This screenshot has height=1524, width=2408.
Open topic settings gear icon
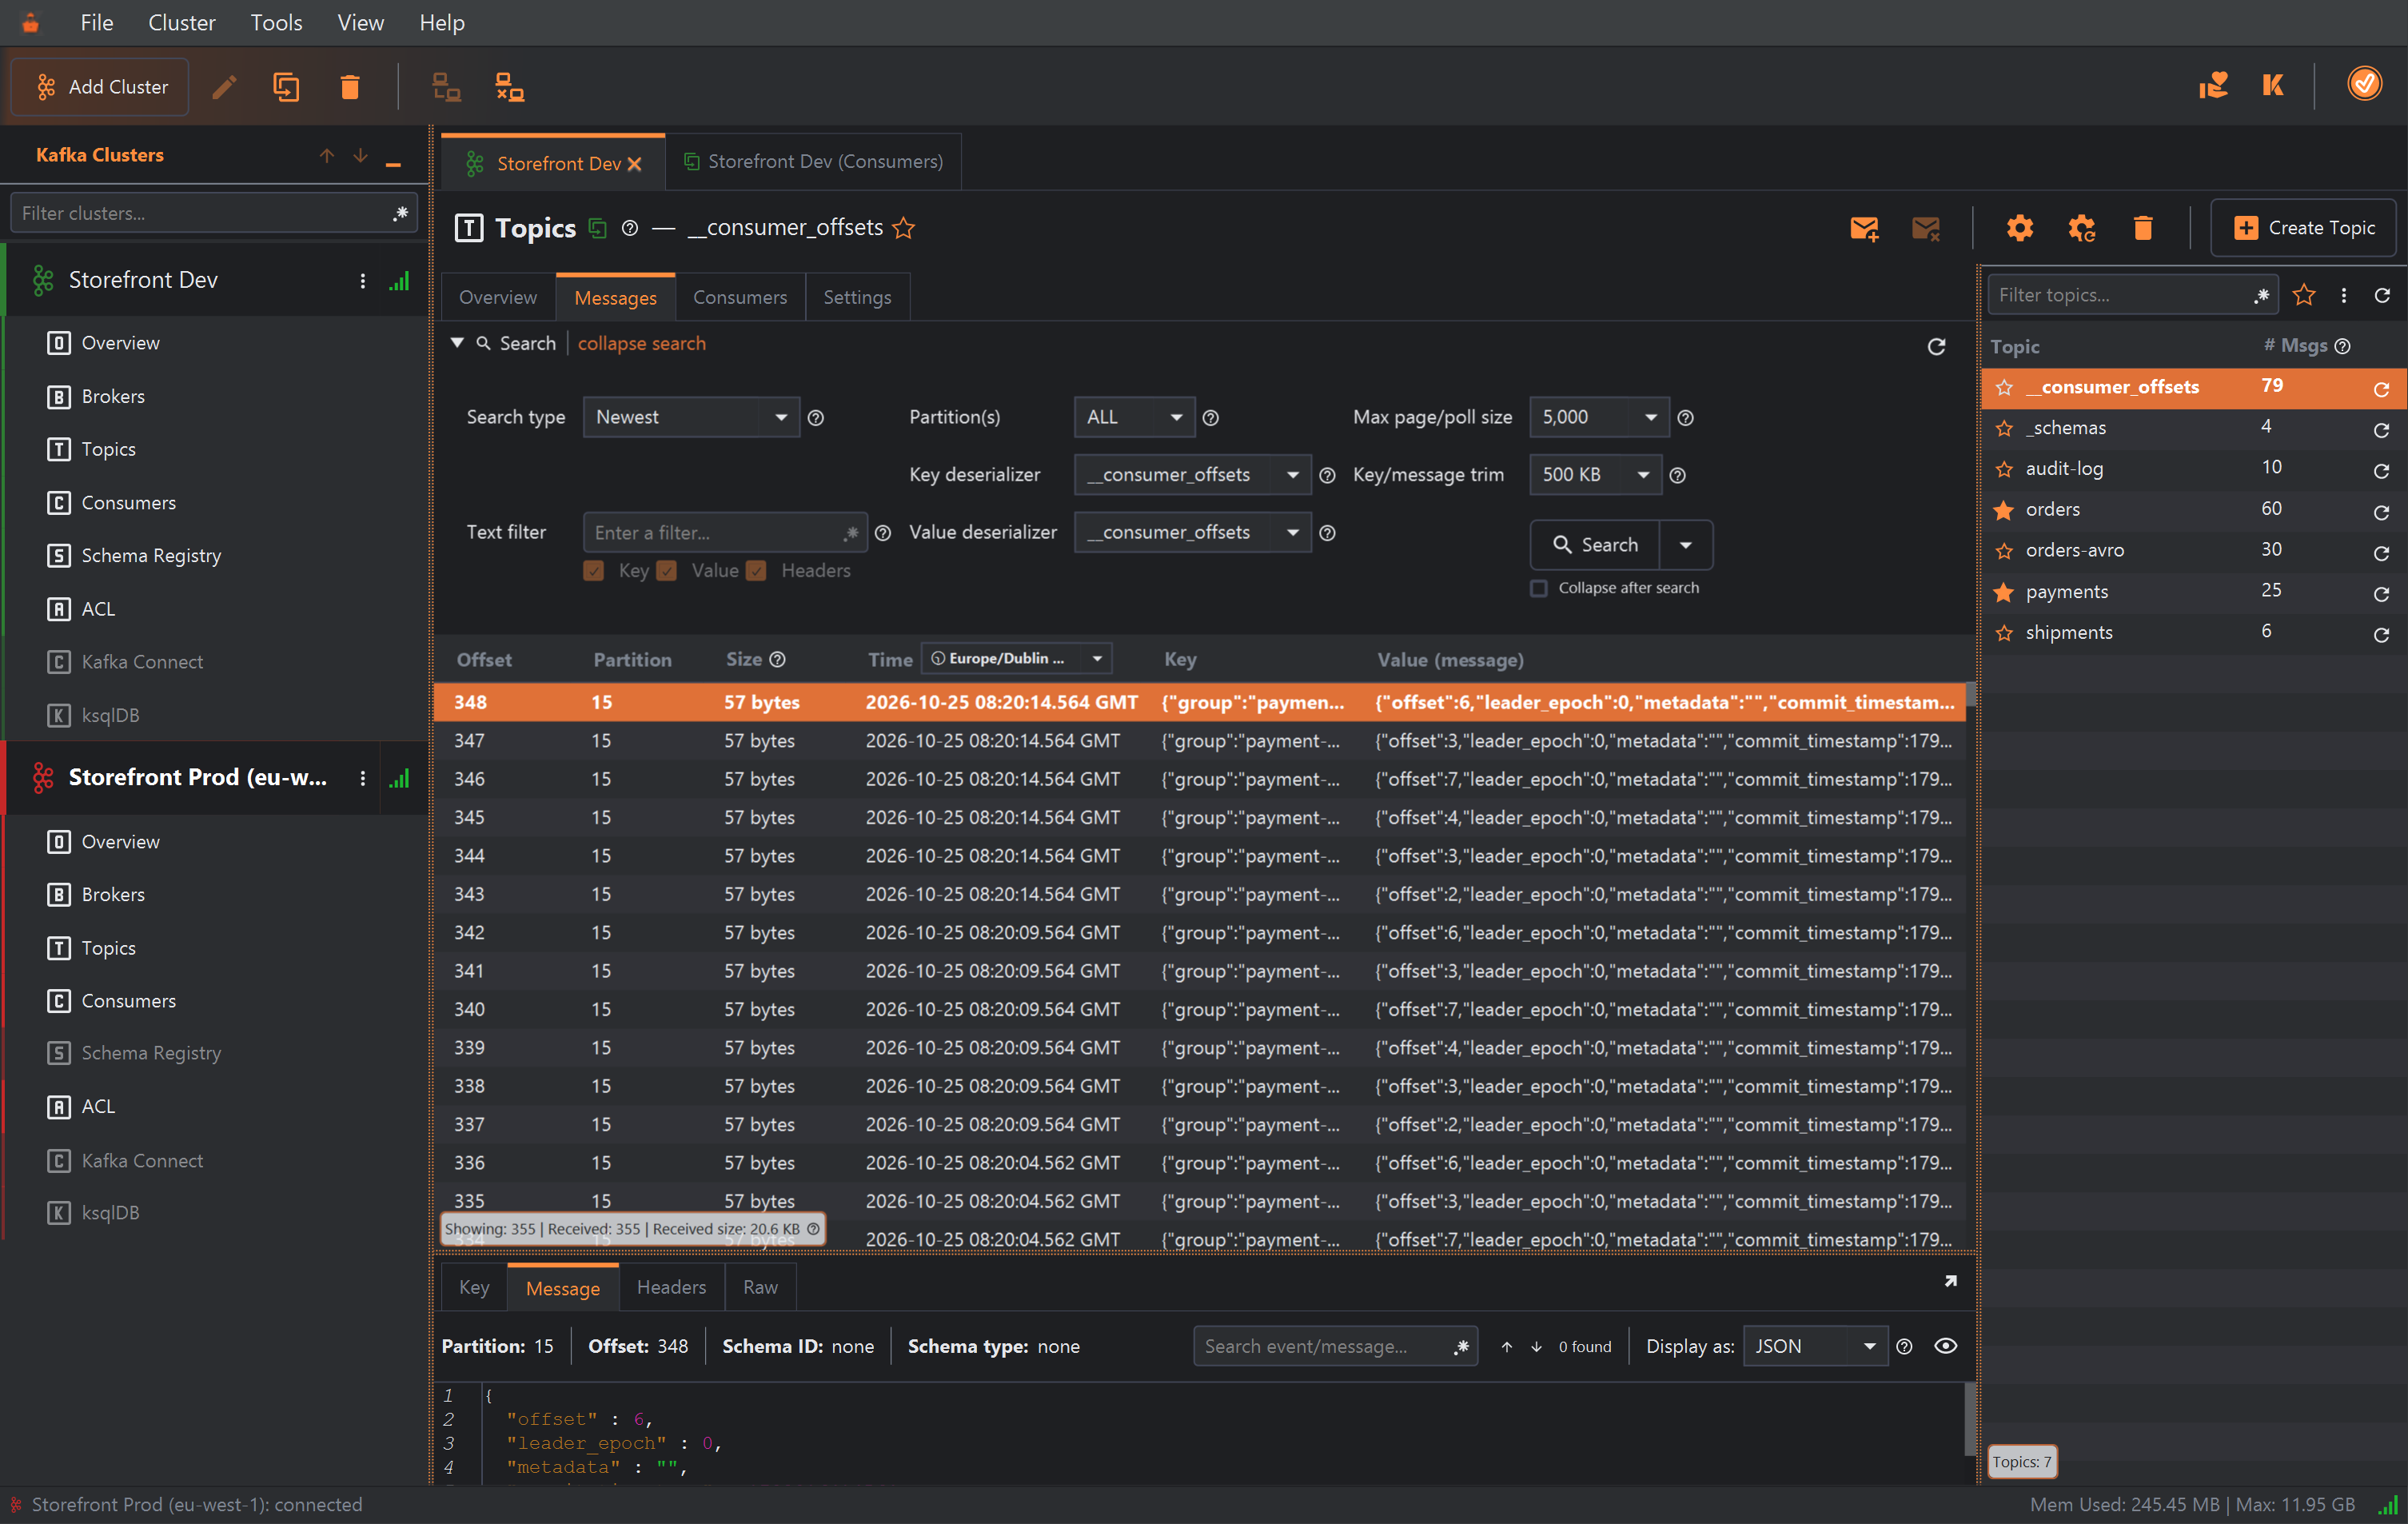coord(2019,228)
